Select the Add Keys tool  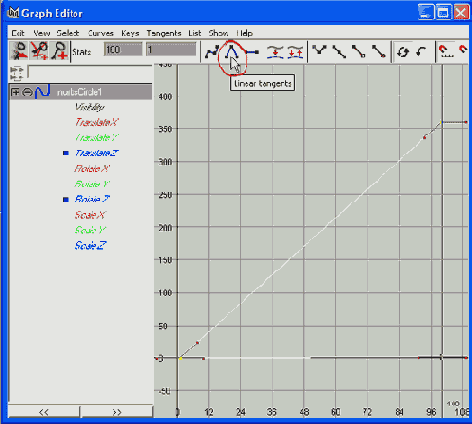coord(59,51)
